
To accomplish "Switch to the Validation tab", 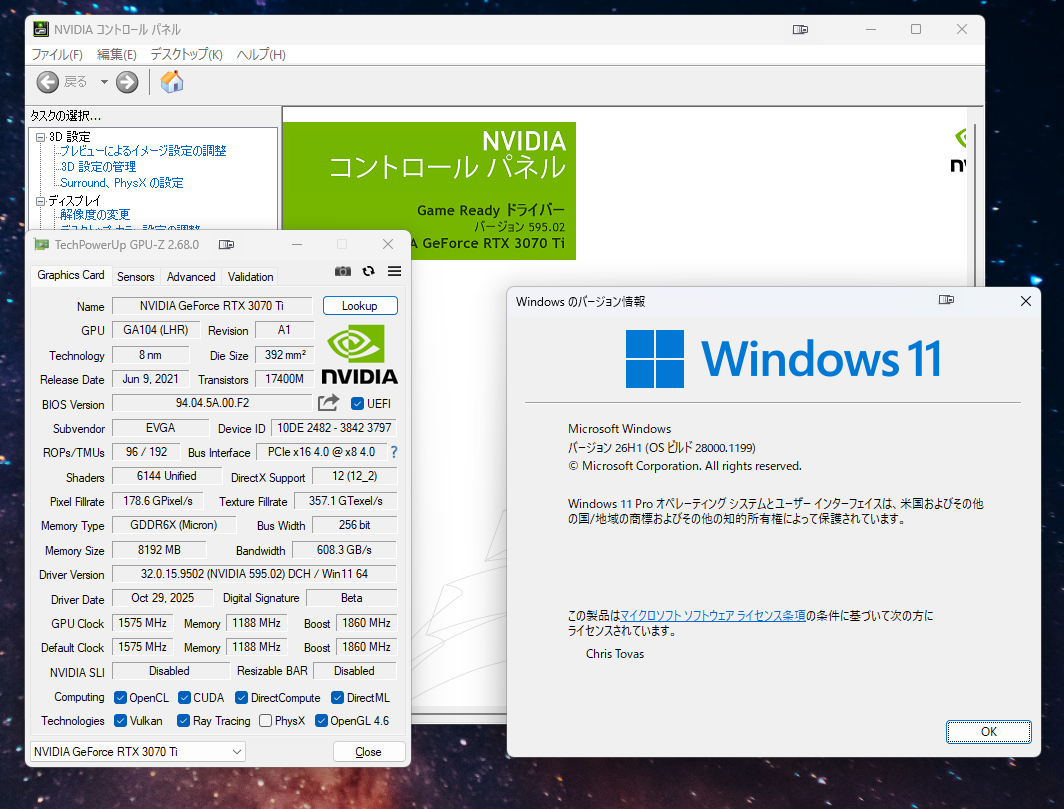I will tap(250, 277).
